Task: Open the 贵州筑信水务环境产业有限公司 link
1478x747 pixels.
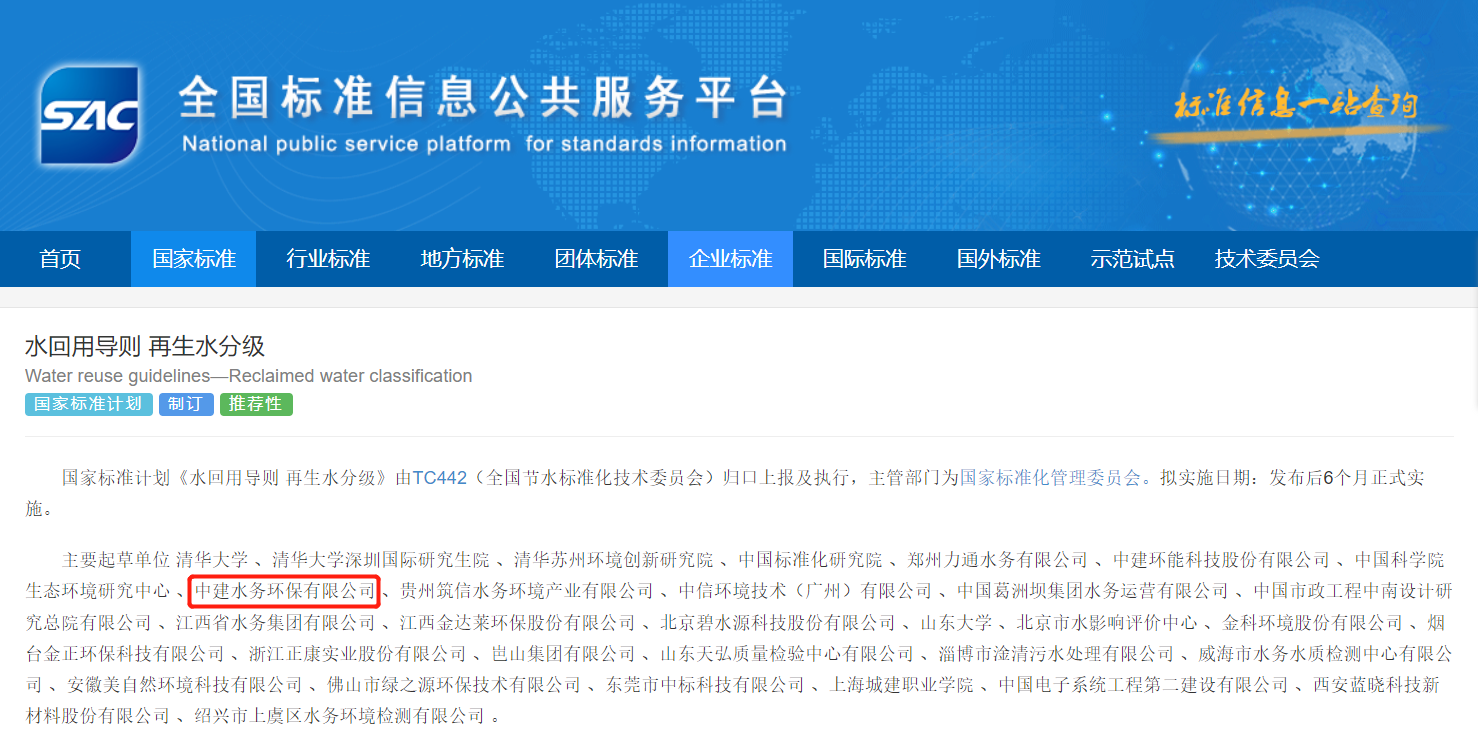Action: coord(527,591)
